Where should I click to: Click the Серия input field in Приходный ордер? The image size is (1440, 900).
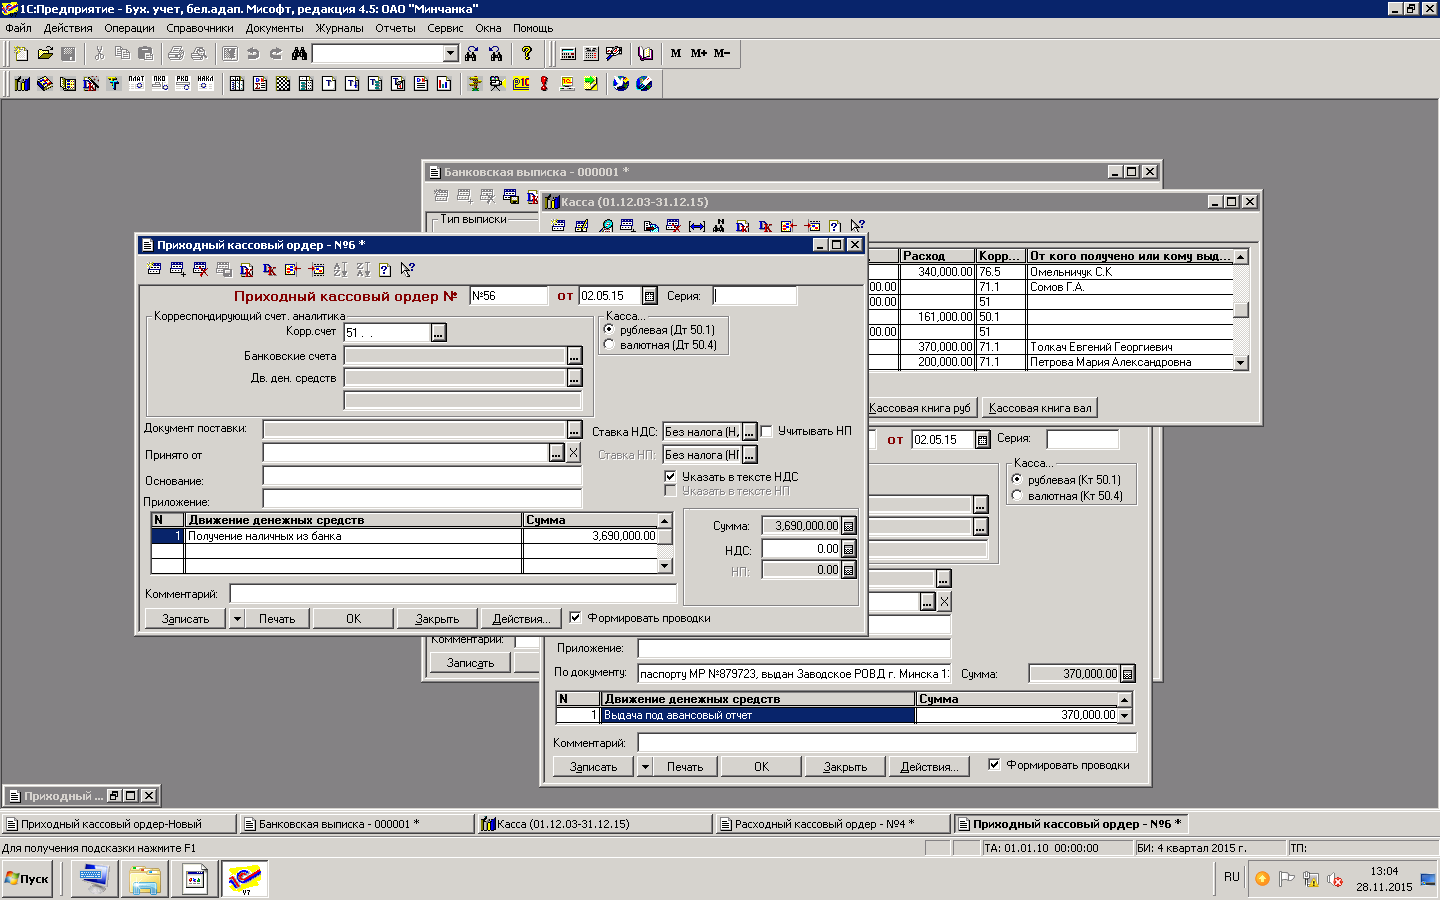pos(755,296)
